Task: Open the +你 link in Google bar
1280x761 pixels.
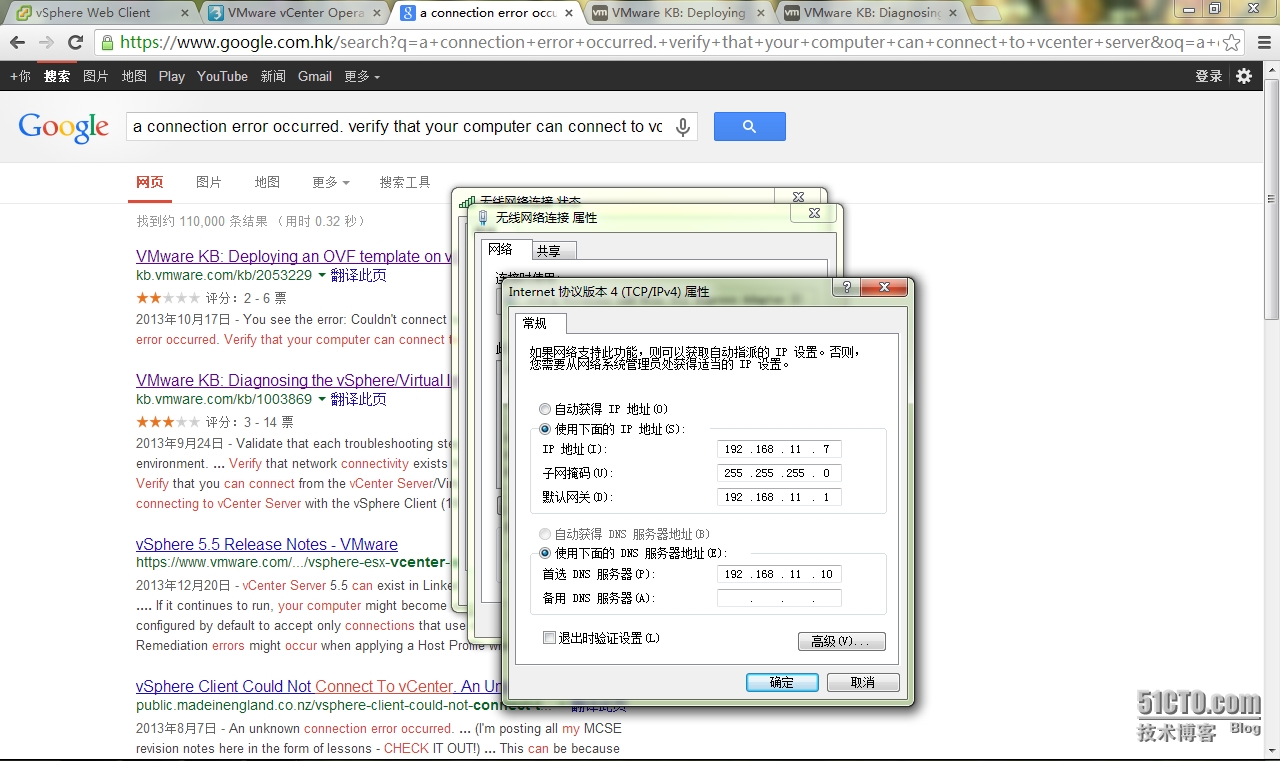Action: (20, 76)
